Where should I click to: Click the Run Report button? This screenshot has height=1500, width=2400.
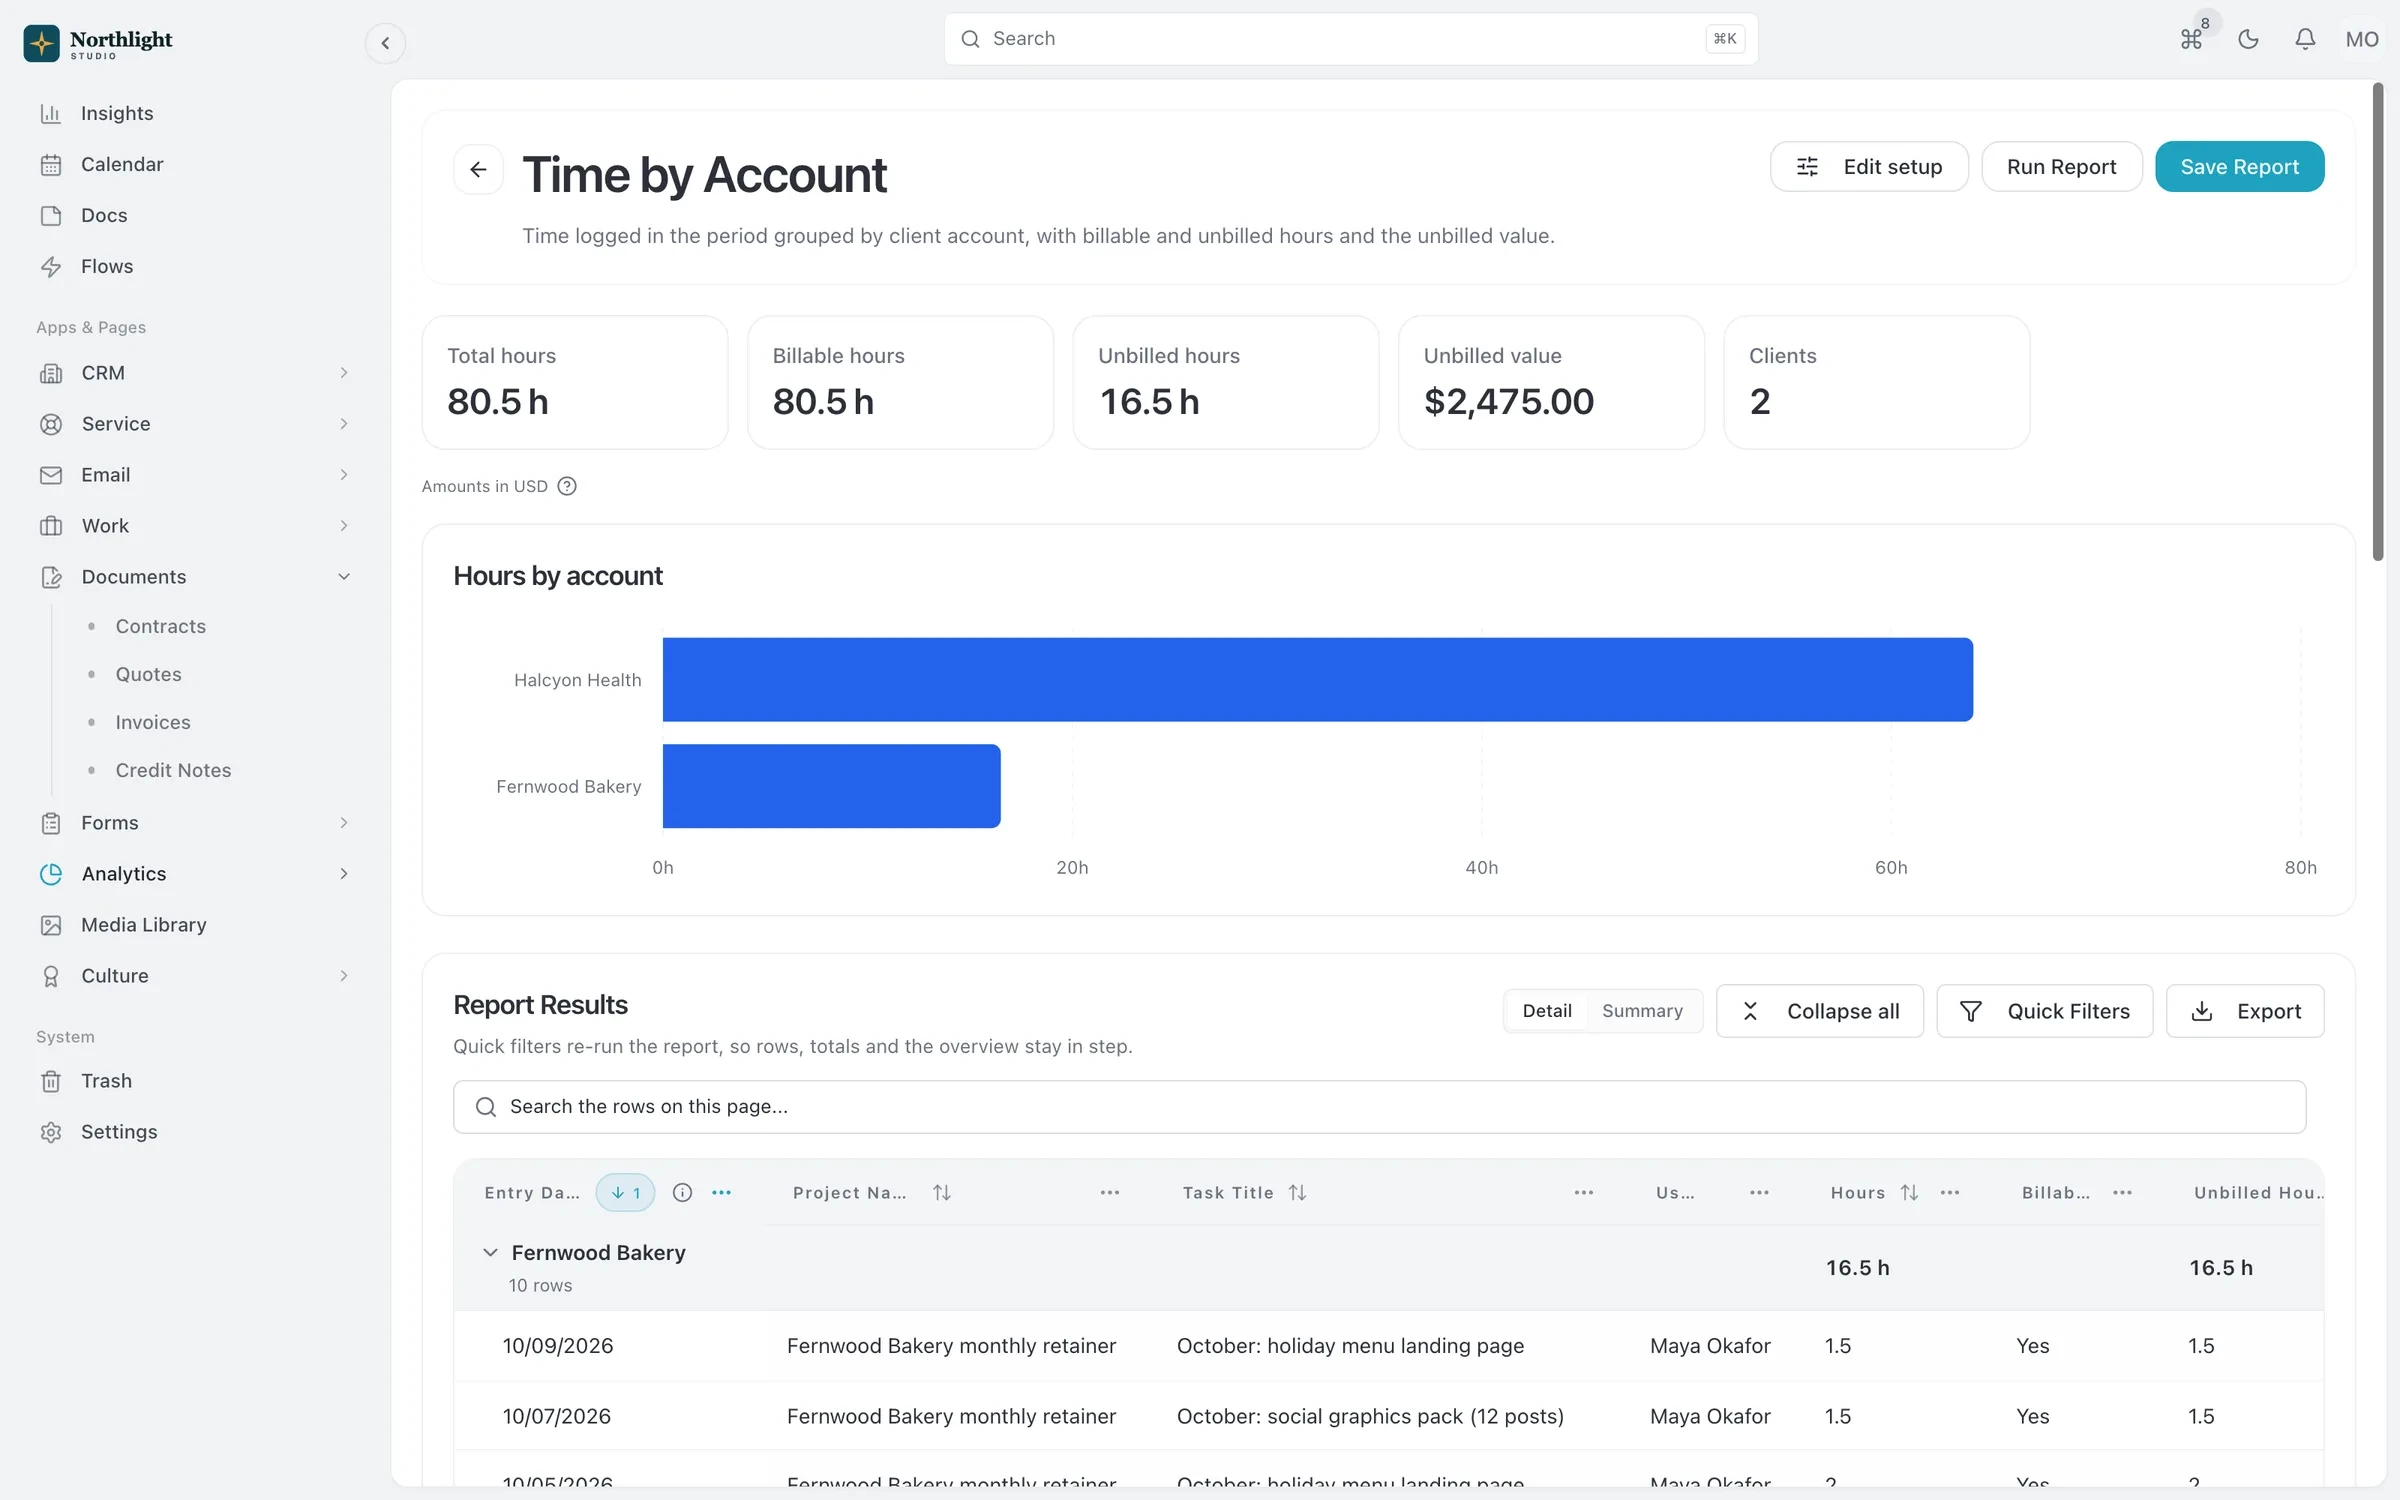[2061, 166]
